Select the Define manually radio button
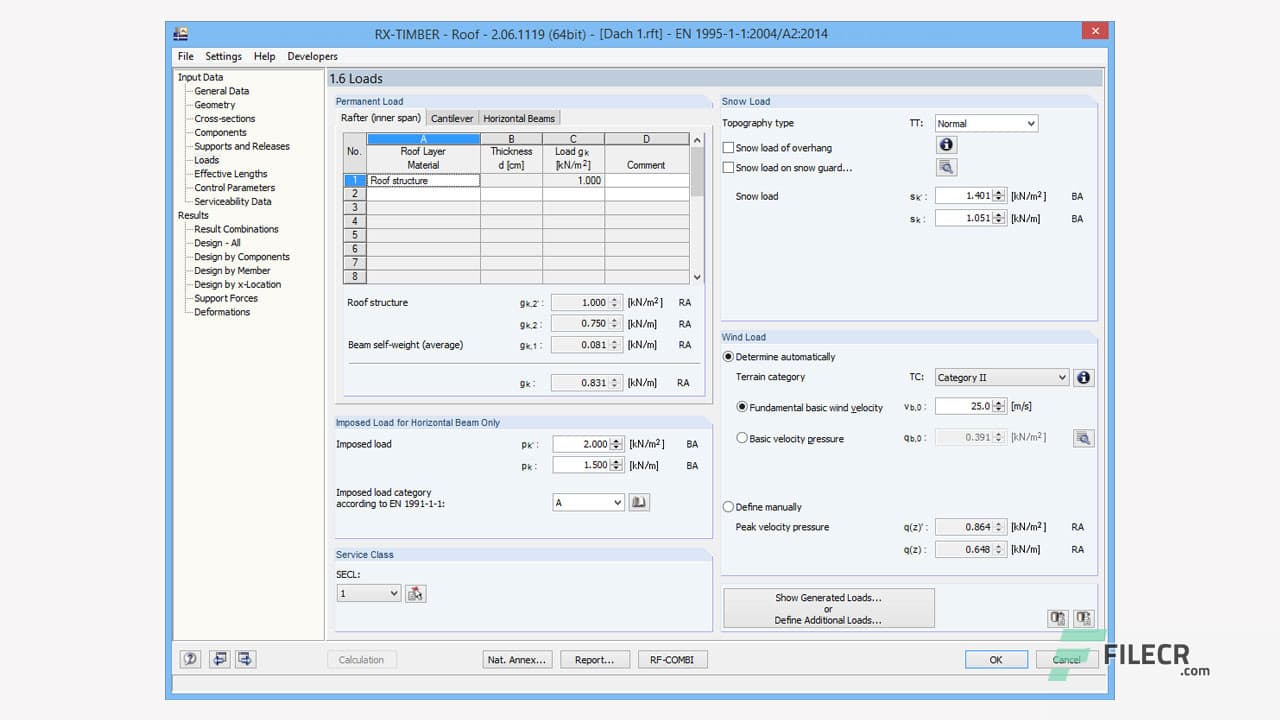This screenshot has width=1280, height=720. pos(728,507)
